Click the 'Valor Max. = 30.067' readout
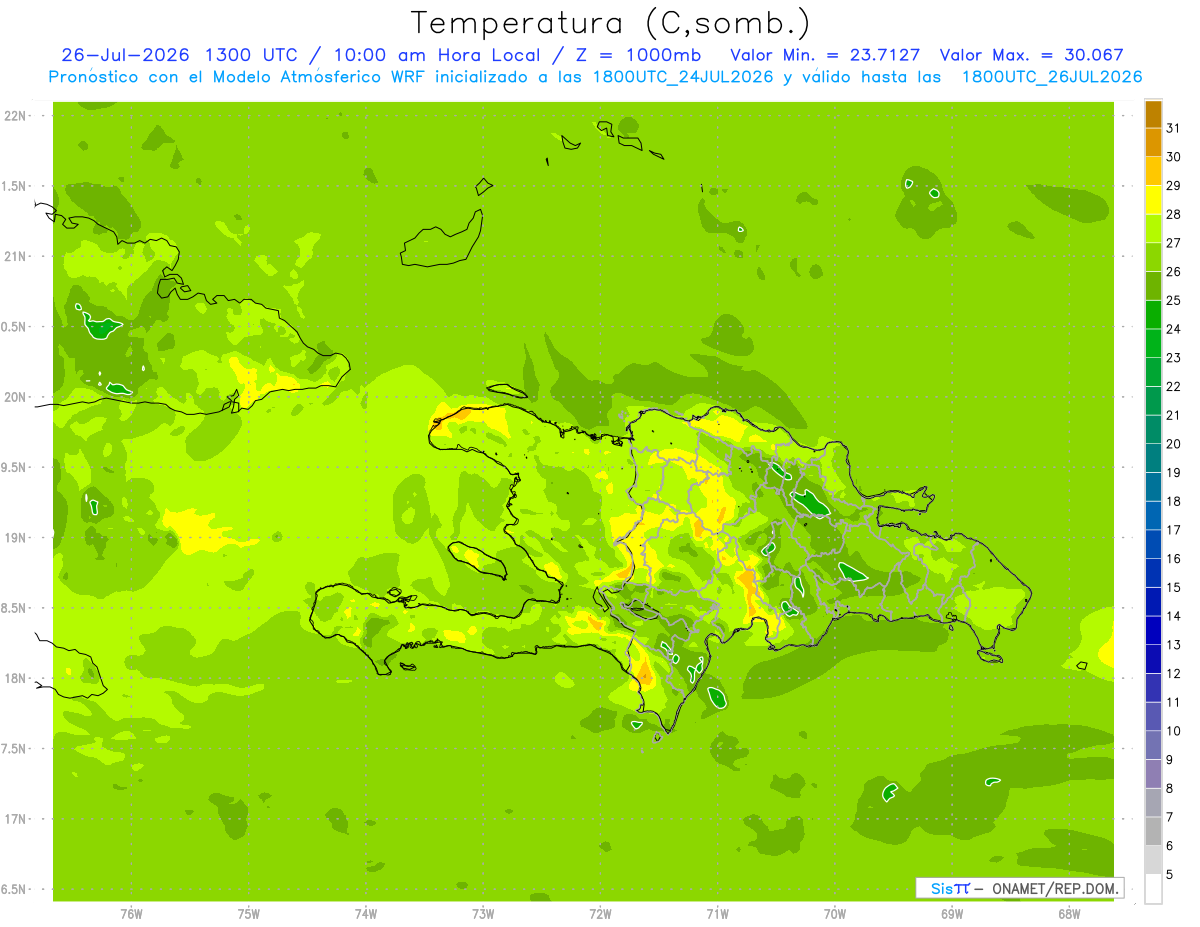The image size is (1200, 927). click(1032, 55)
